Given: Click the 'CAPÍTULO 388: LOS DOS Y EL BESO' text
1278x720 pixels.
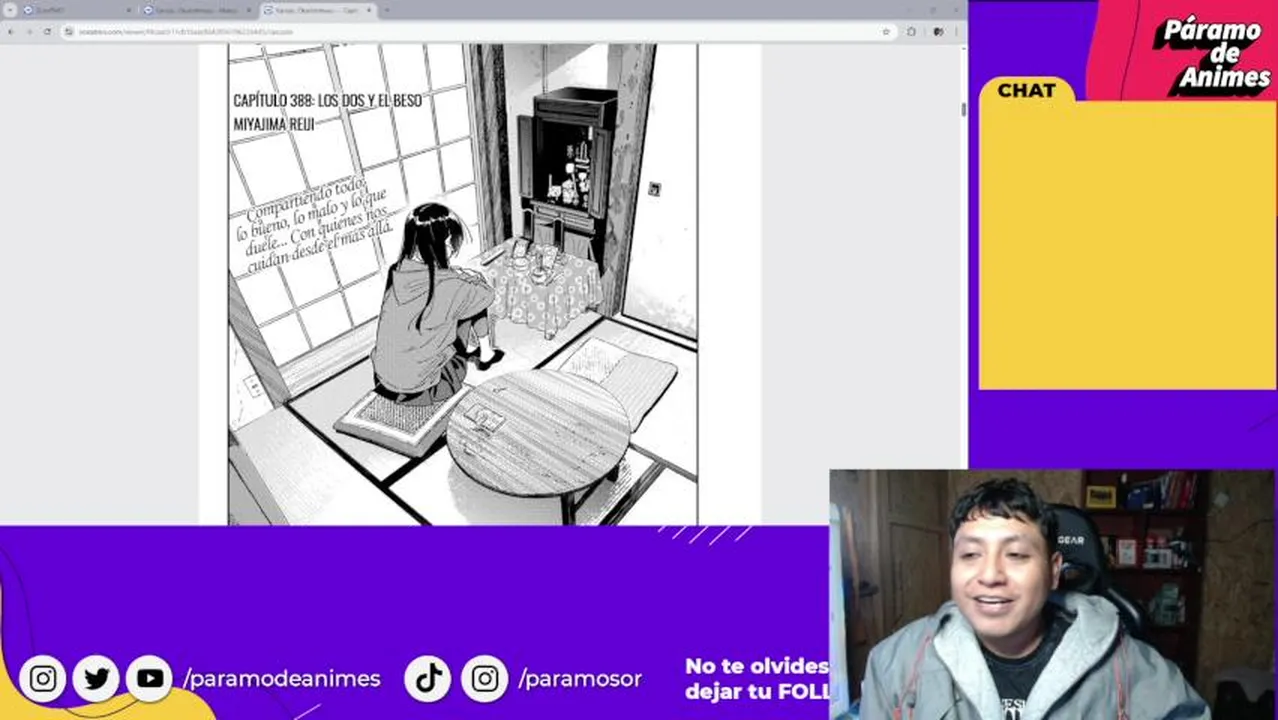Looking at the screenshot, I should [327, 101].
